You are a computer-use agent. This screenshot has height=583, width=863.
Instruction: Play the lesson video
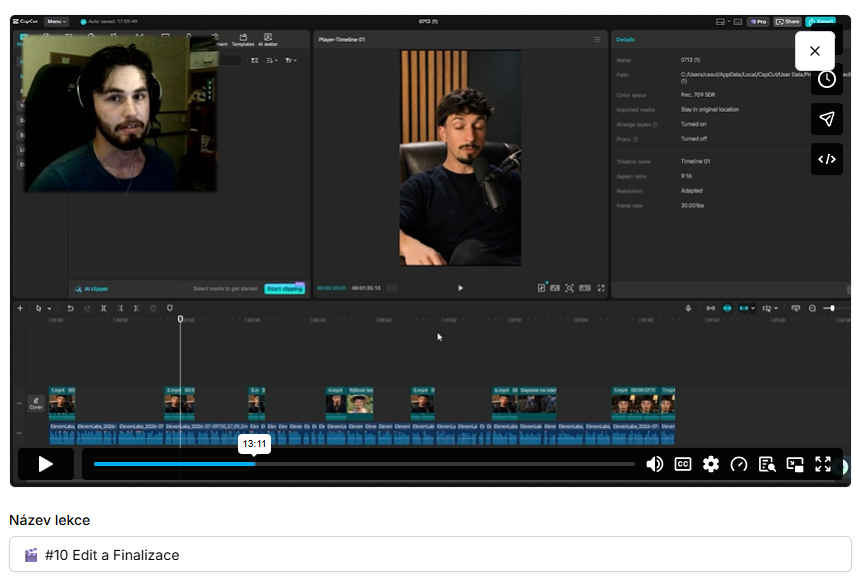click(x=46, y=464)
